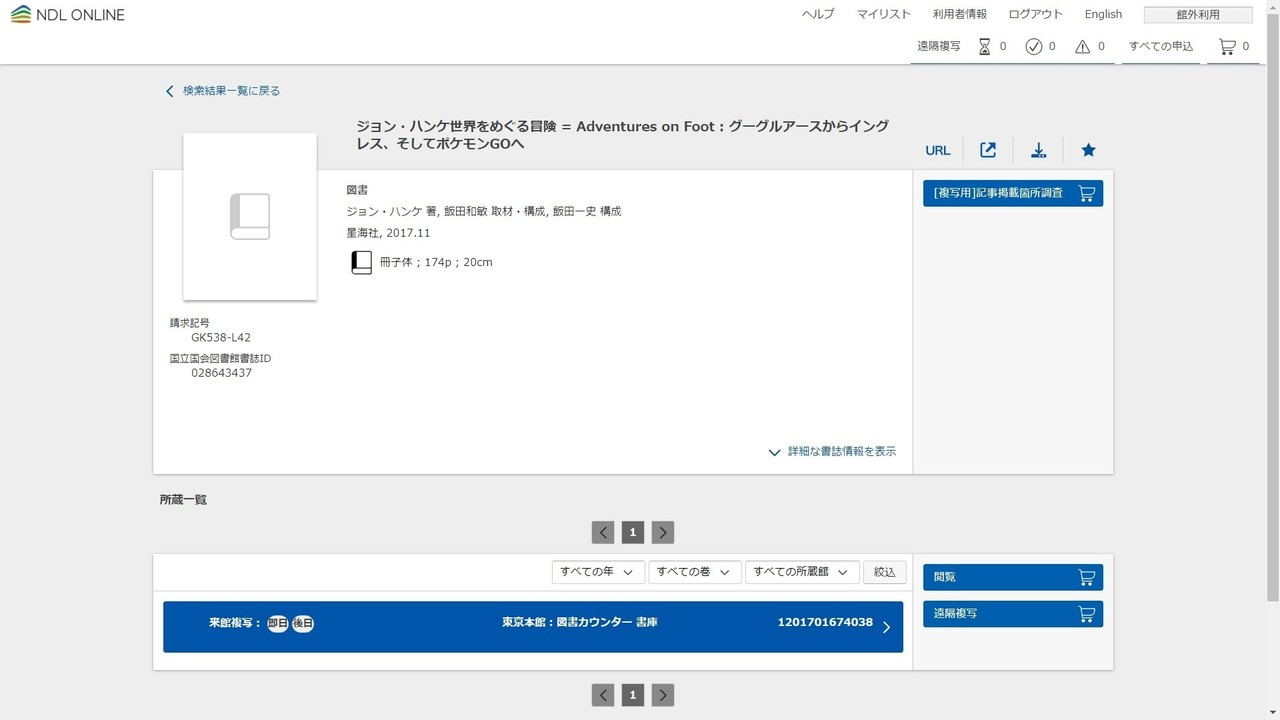The image size is (1280, 720).
Task: Click the NDL ONLINE logo
Action: [67, 15]
